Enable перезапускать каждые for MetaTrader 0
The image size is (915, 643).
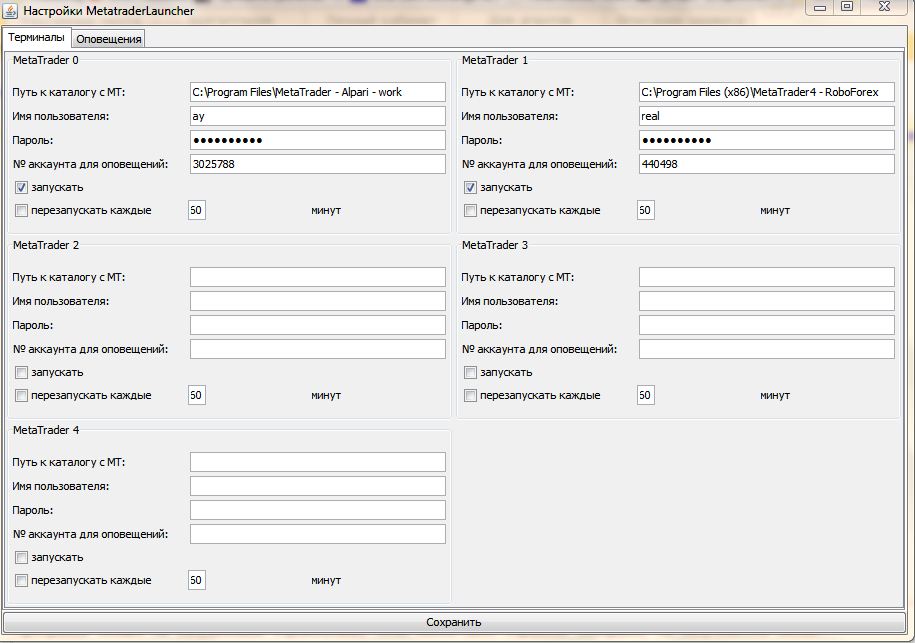pos(21,210)
